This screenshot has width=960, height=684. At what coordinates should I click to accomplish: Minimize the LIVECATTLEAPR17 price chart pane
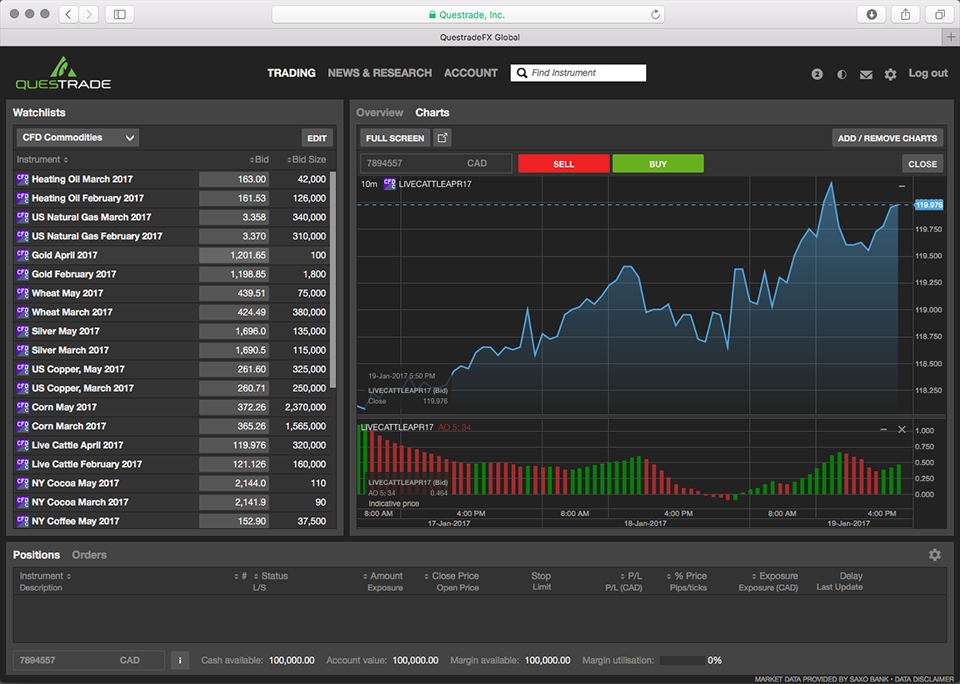tap(902, 186)
